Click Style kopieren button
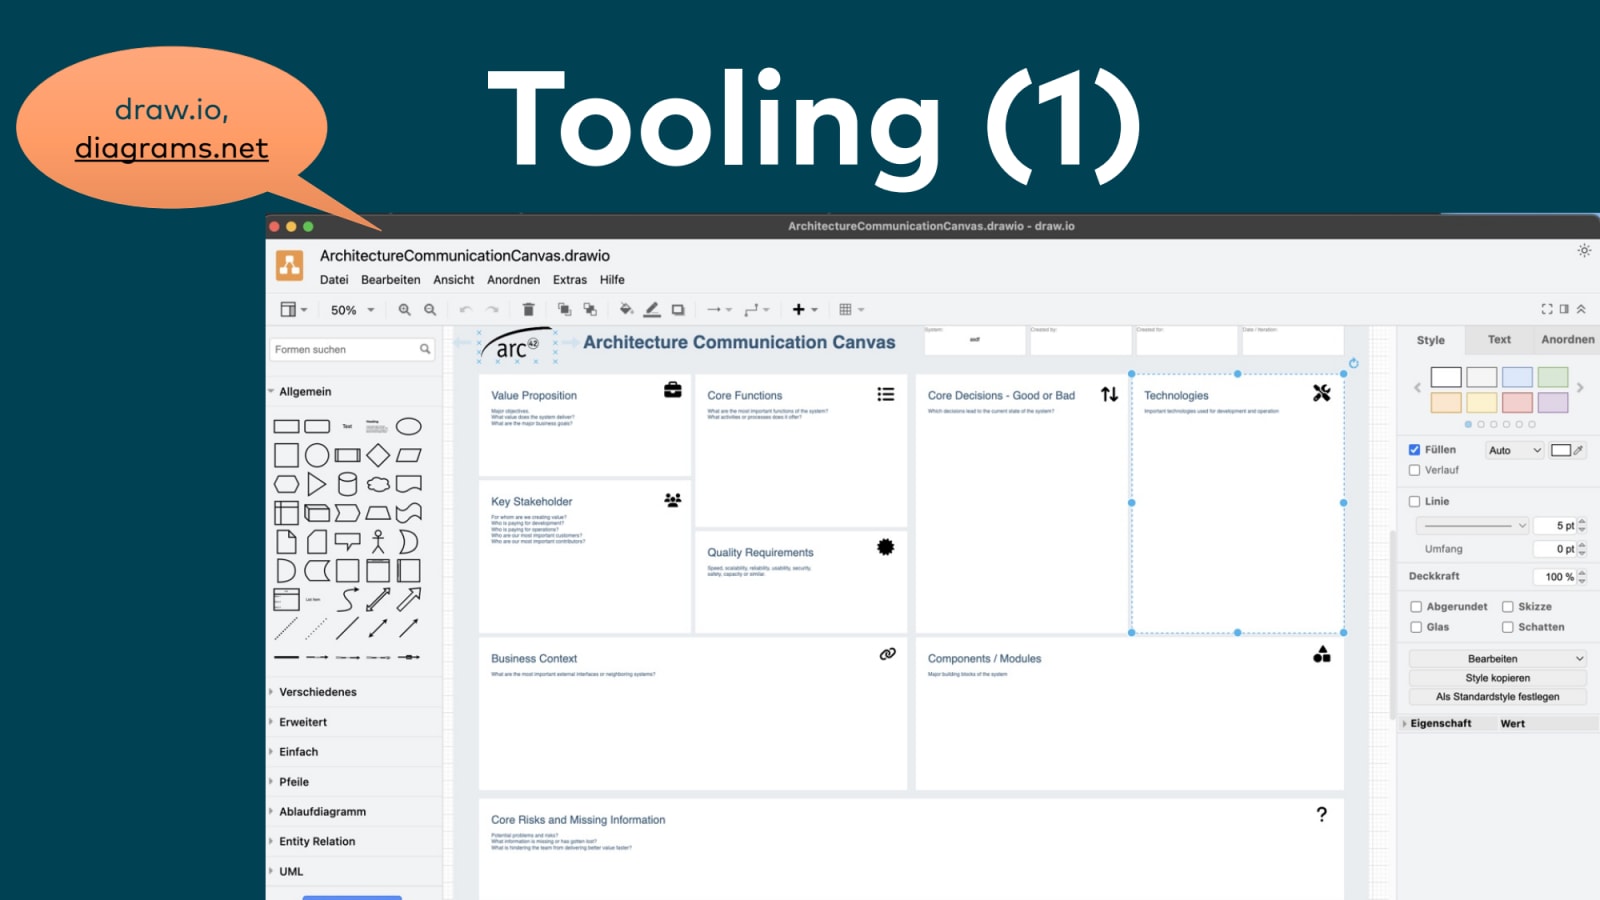Screen dimensions: 1600x900 coord(1498,678)
